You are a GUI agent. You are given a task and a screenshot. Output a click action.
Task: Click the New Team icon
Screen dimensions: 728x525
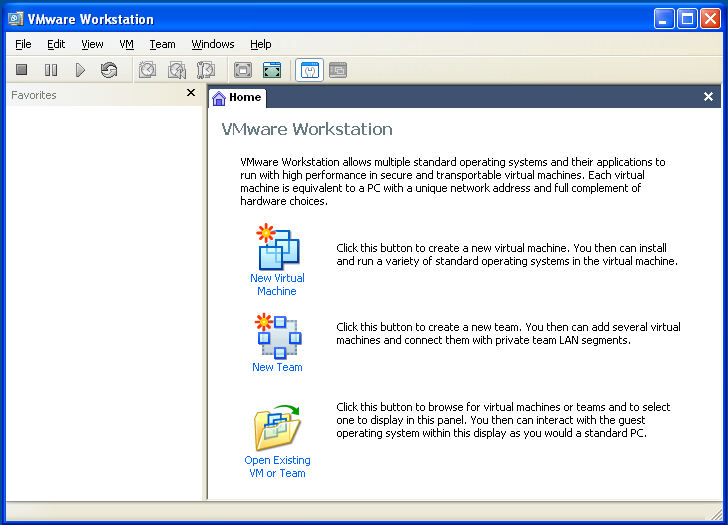click(278, 336)
